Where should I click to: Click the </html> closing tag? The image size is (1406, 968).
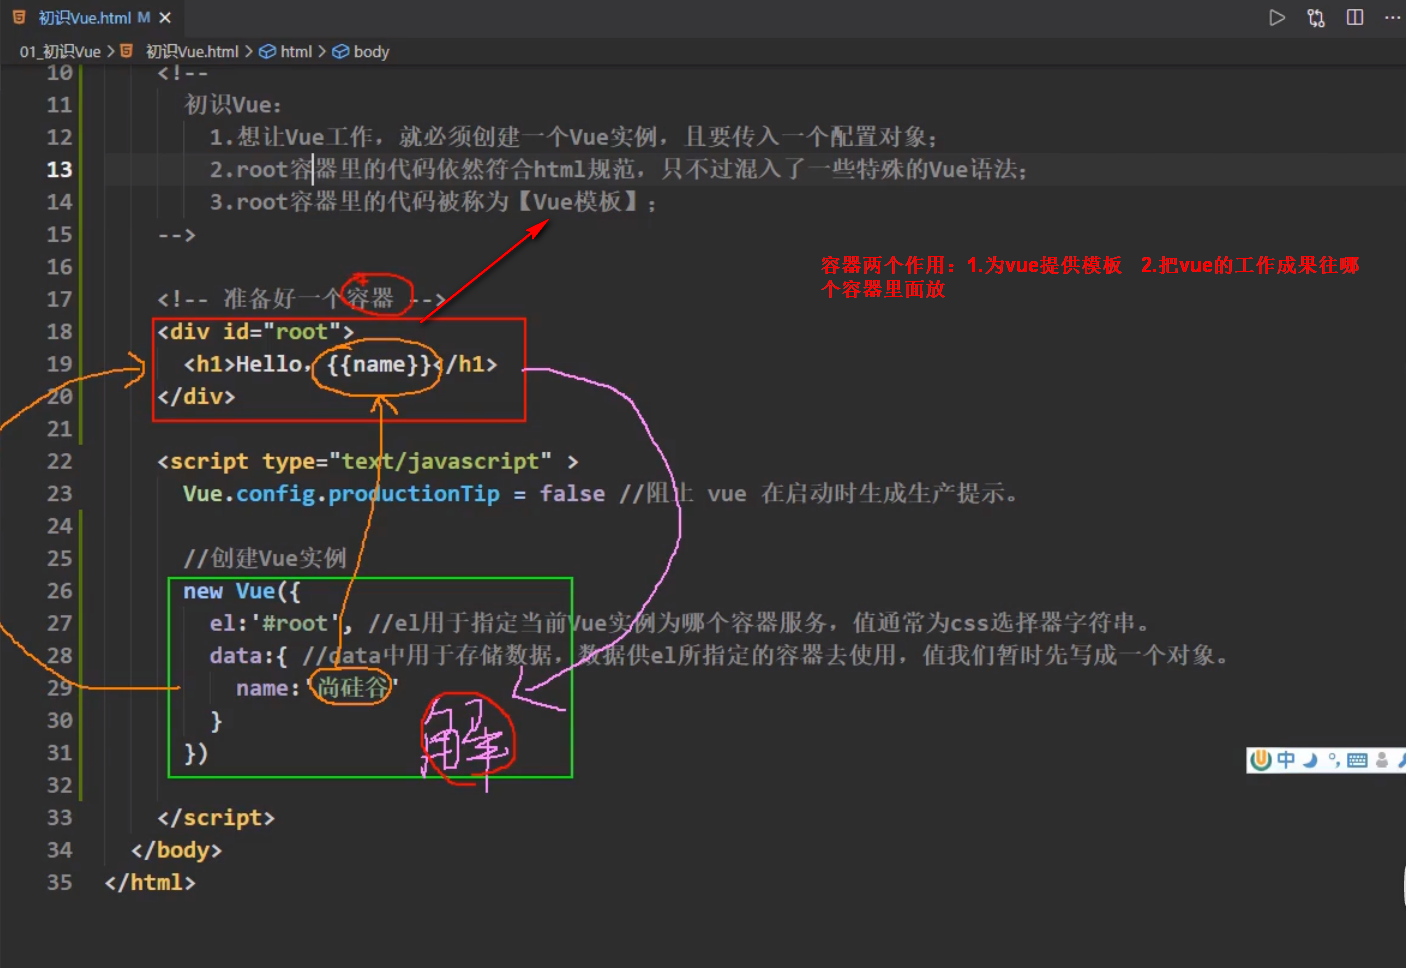point(150,882)
